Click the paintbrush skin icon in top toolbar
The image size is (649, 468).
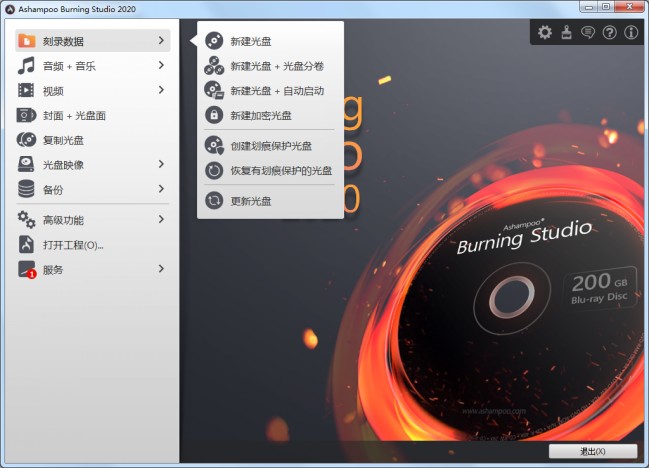[x=567, y=32]
